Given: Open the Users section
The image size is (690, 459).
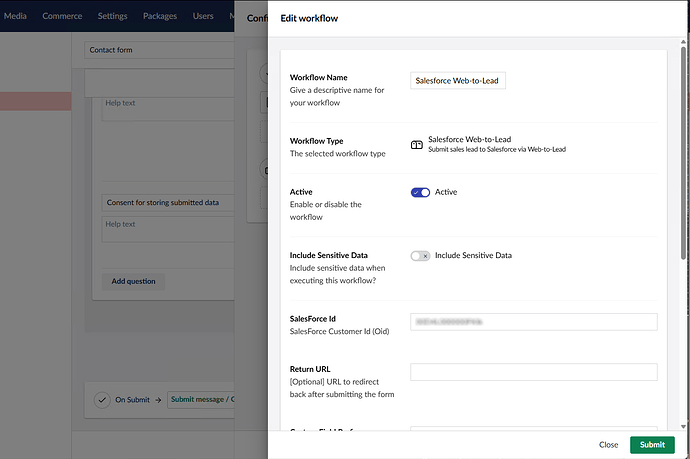Looking at the screenshot, I should pyautogui.click(x=203, y=16).
